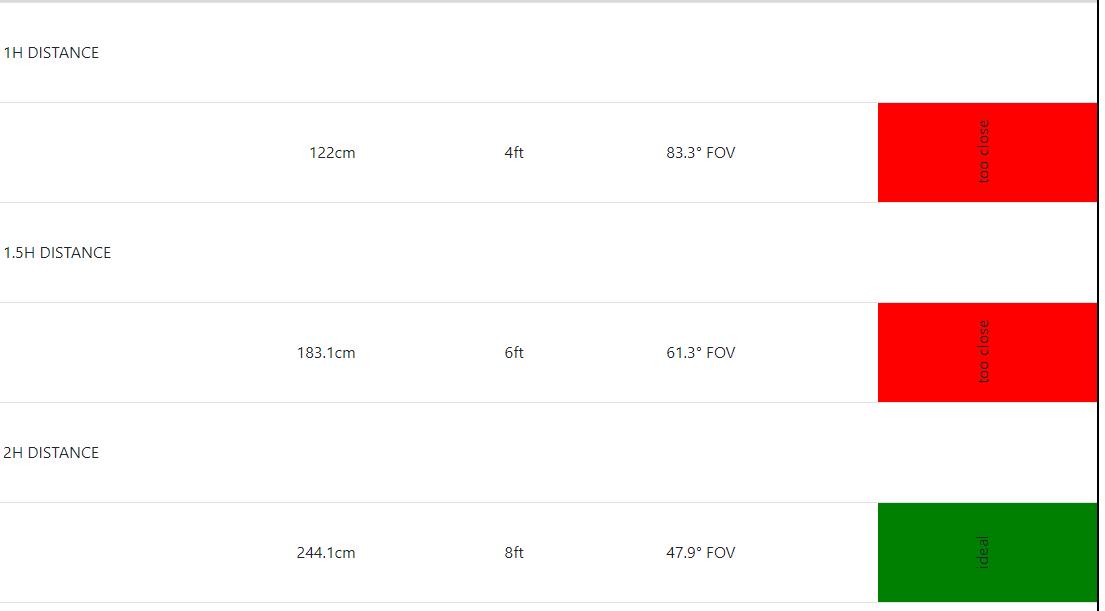This screenshot has width=1105, height=611.
Task: Select the 244.1cm distance value
Action: click(326, 553)
